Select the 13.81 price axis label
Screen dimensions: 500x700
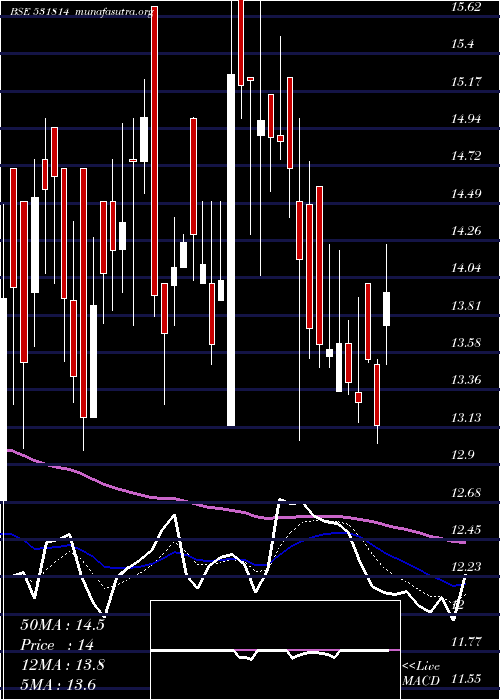click(467, 306)
